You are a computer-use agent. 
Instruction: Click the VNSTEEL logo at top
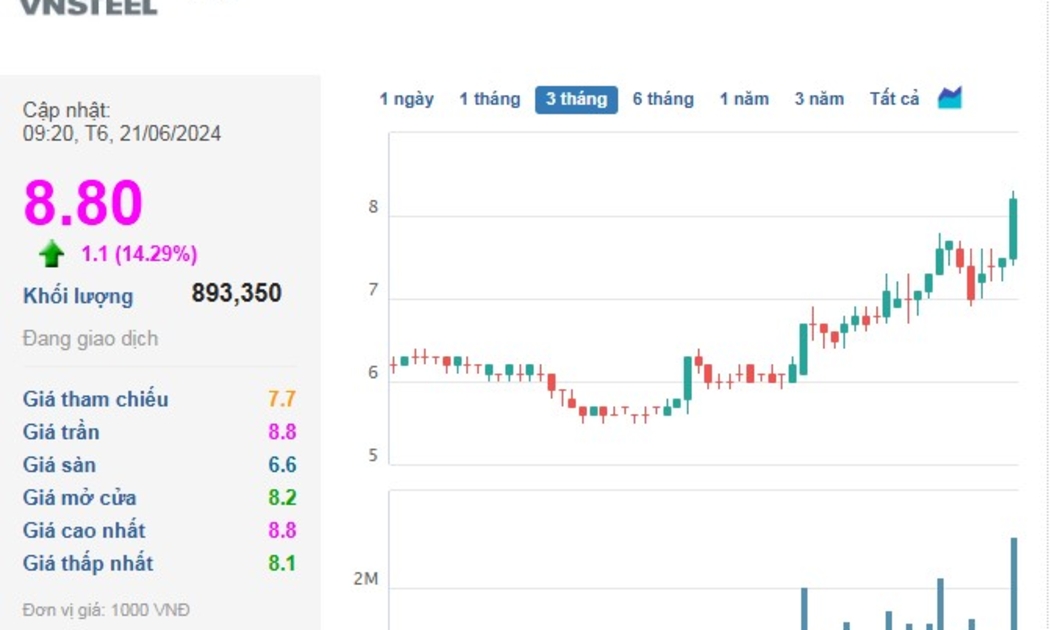88,7
